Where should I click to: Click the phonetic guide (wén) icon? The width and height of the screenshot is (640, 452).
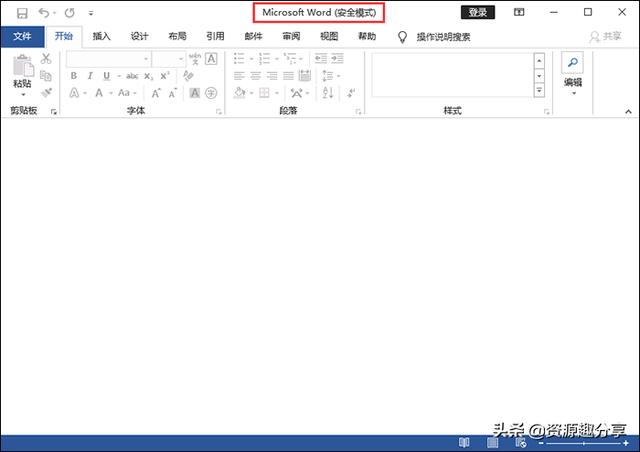tap(195, 59)
